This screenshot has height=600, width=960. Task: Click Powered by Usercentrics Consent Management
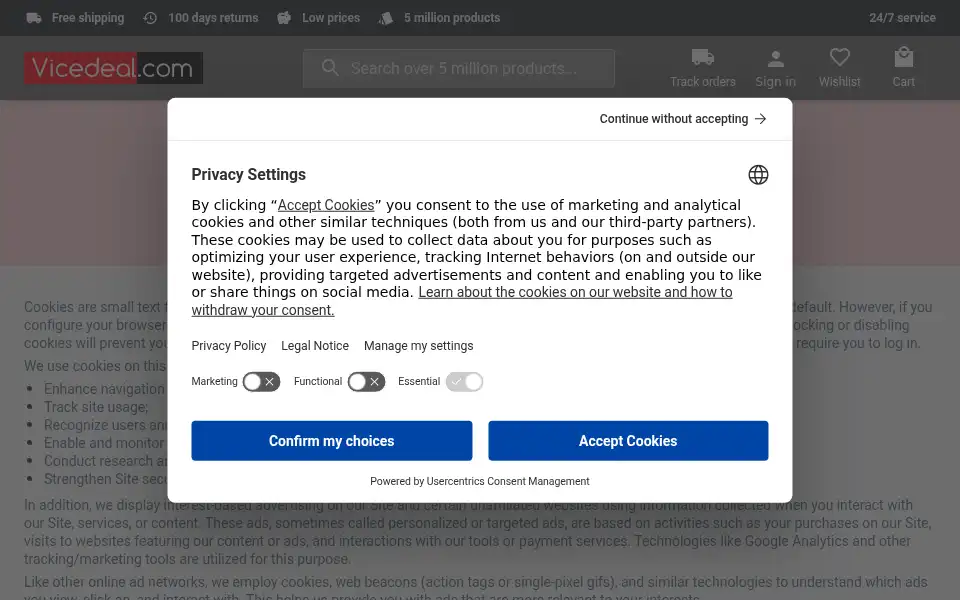click(479, 481)
